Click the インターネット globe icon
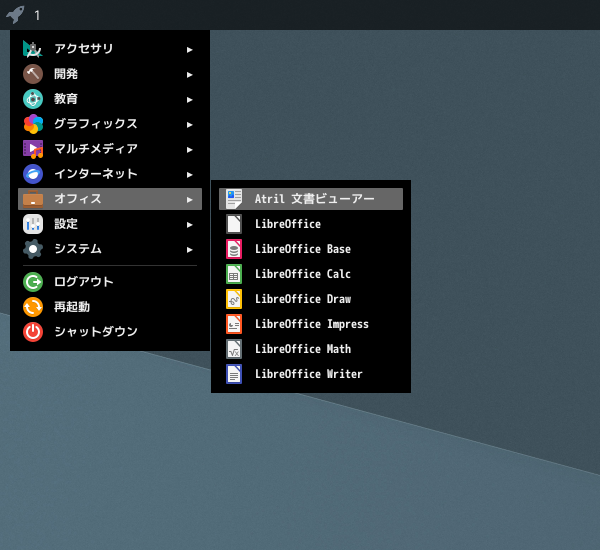This screenshot has height=550, width=600. (33, 174)
